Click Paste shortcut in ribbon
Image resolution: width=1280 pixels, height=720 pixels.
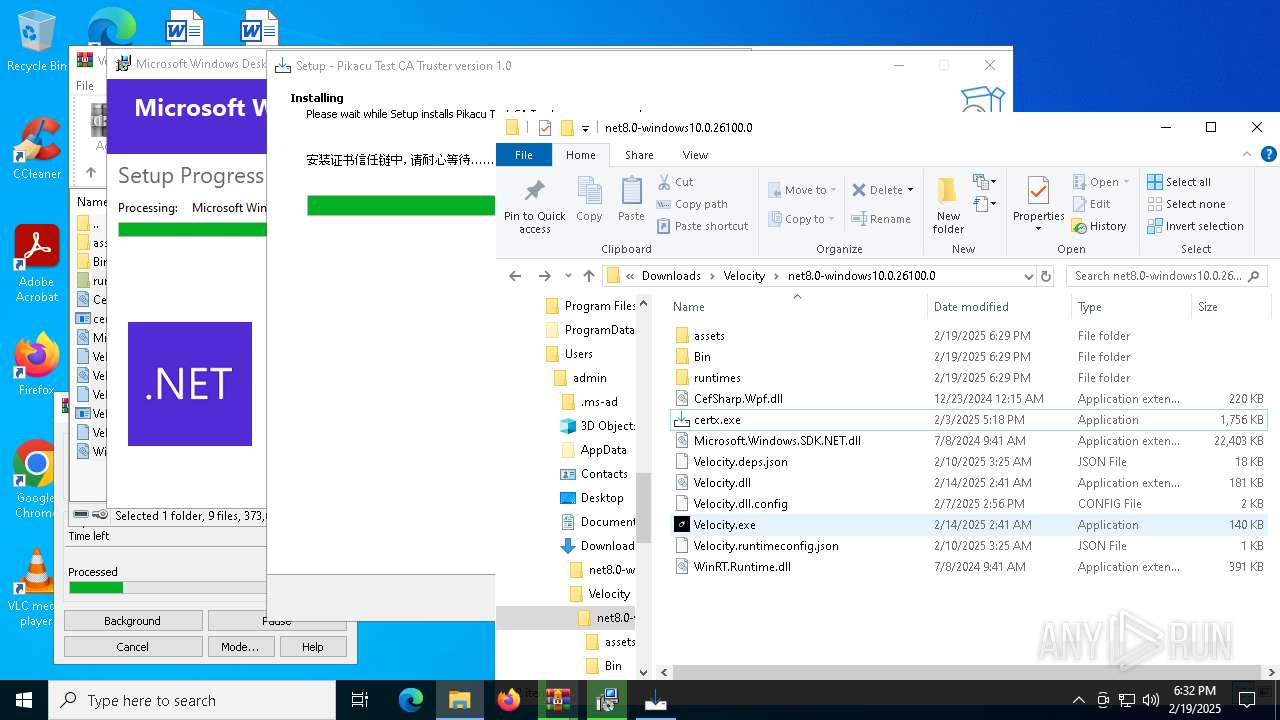tap(702, 226)
